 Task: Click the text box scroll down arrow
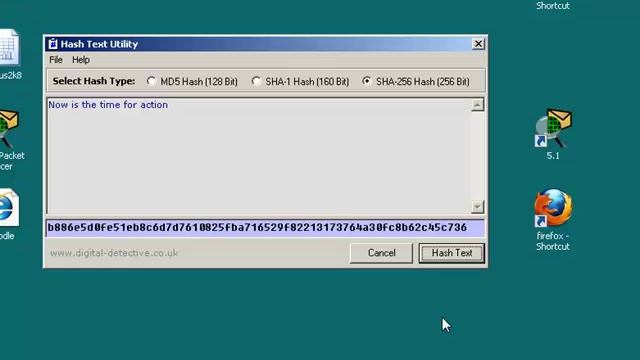477,207
